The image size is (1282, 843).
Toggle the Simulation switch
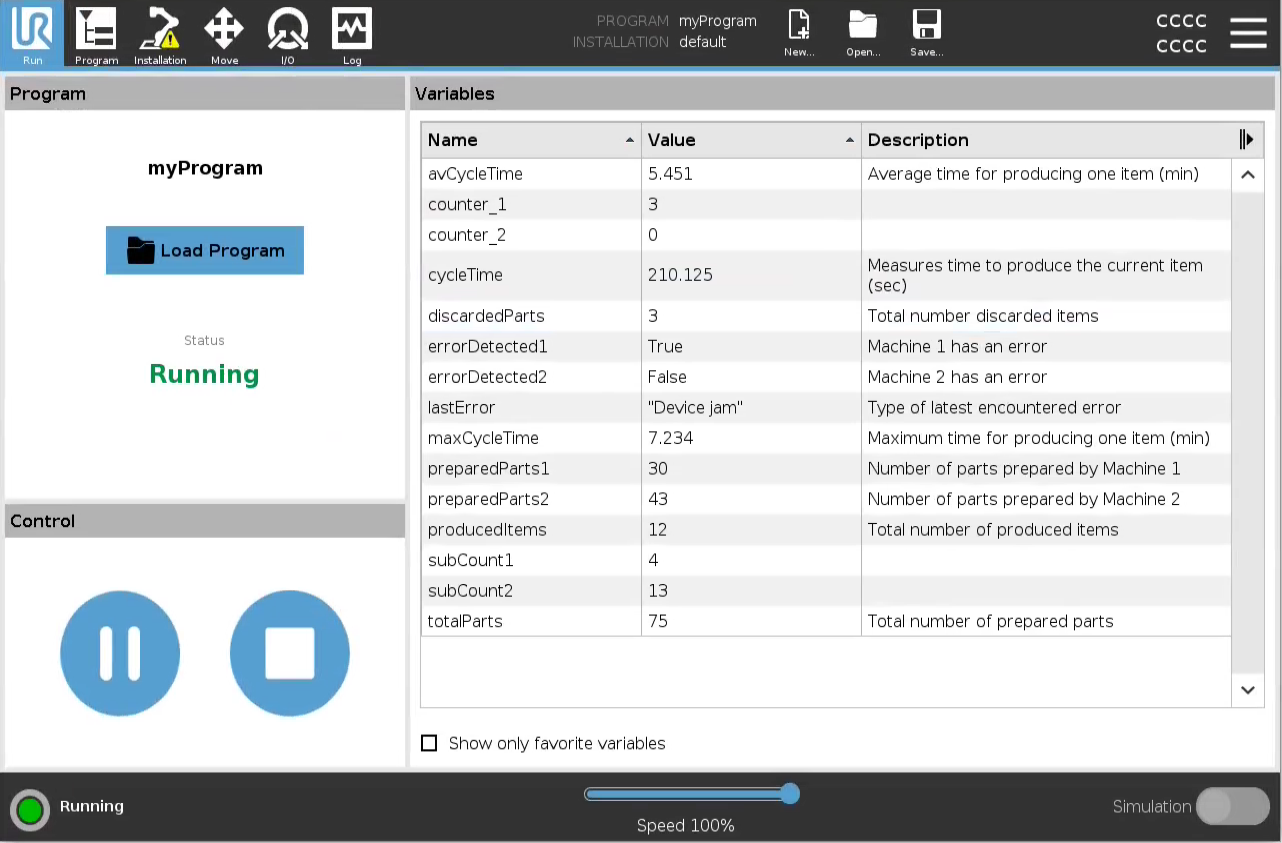click(1232, 806)
